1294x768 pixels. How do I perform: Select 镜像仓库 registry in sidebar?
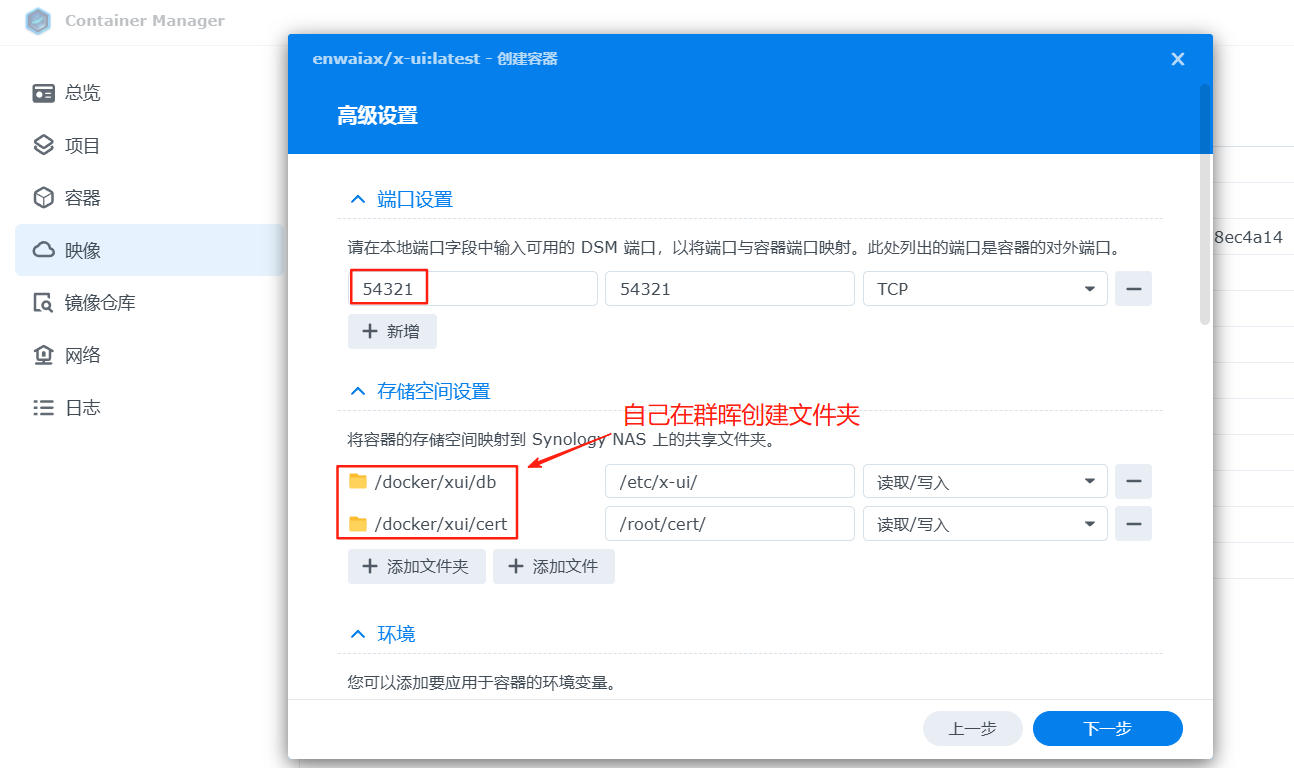(99, 303)
